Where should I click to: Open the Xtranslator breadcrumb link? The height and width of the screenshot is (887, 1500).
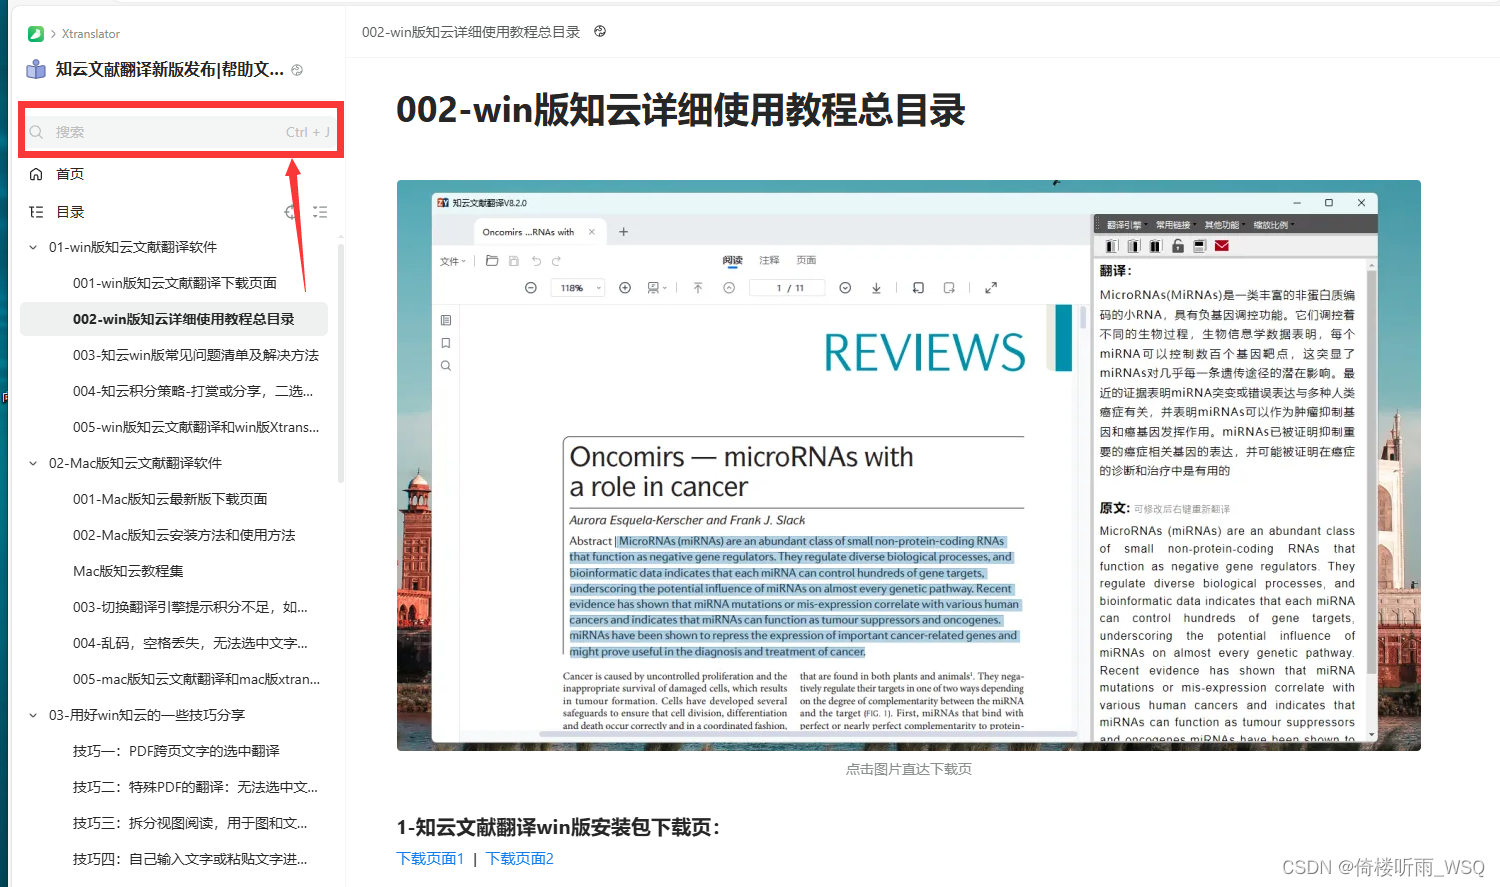90,34
